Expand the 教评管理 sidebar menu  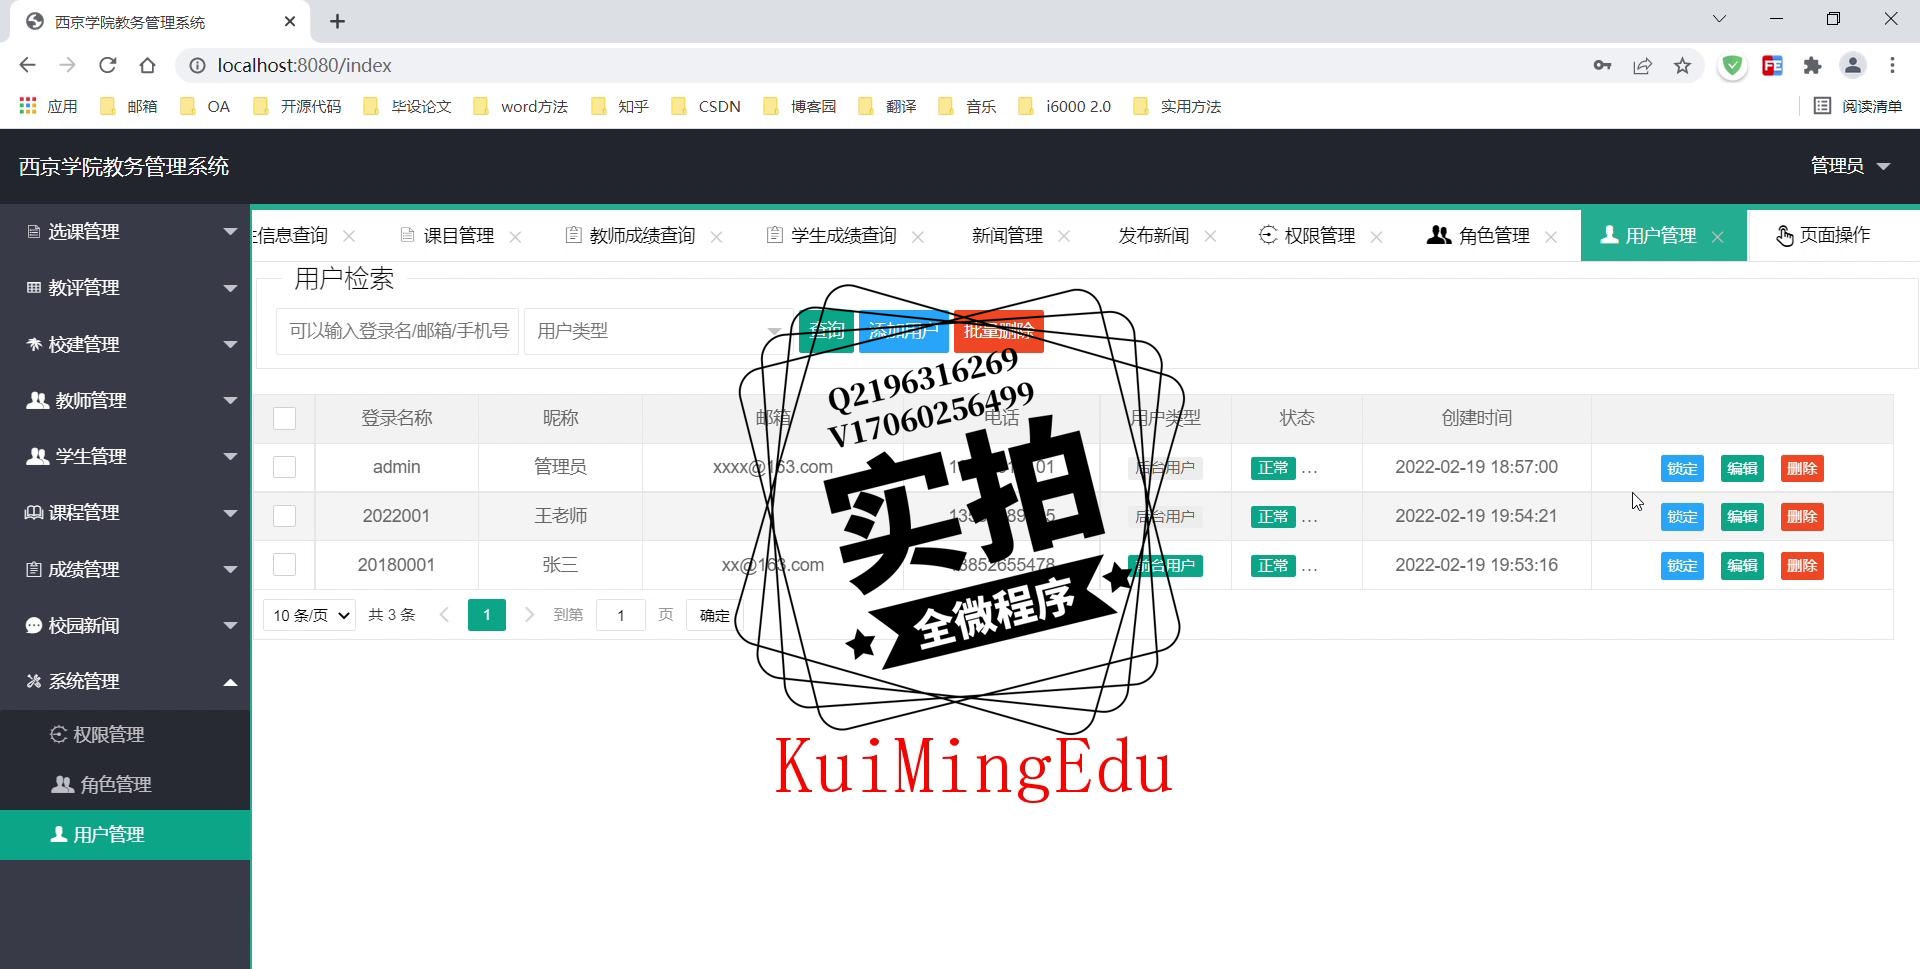point(125,288)
